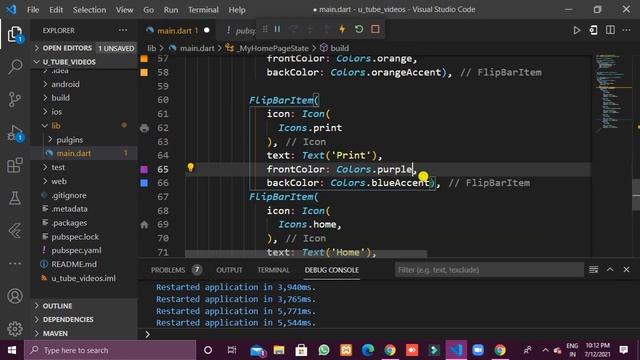Switch to the TERMINAL panel tab
This screenshot has width=640, height=360.
[x=273, y=270]
